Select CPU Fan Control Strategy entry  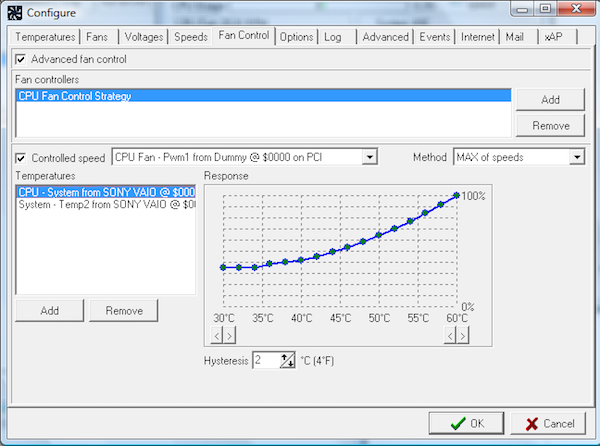point(264,96)
